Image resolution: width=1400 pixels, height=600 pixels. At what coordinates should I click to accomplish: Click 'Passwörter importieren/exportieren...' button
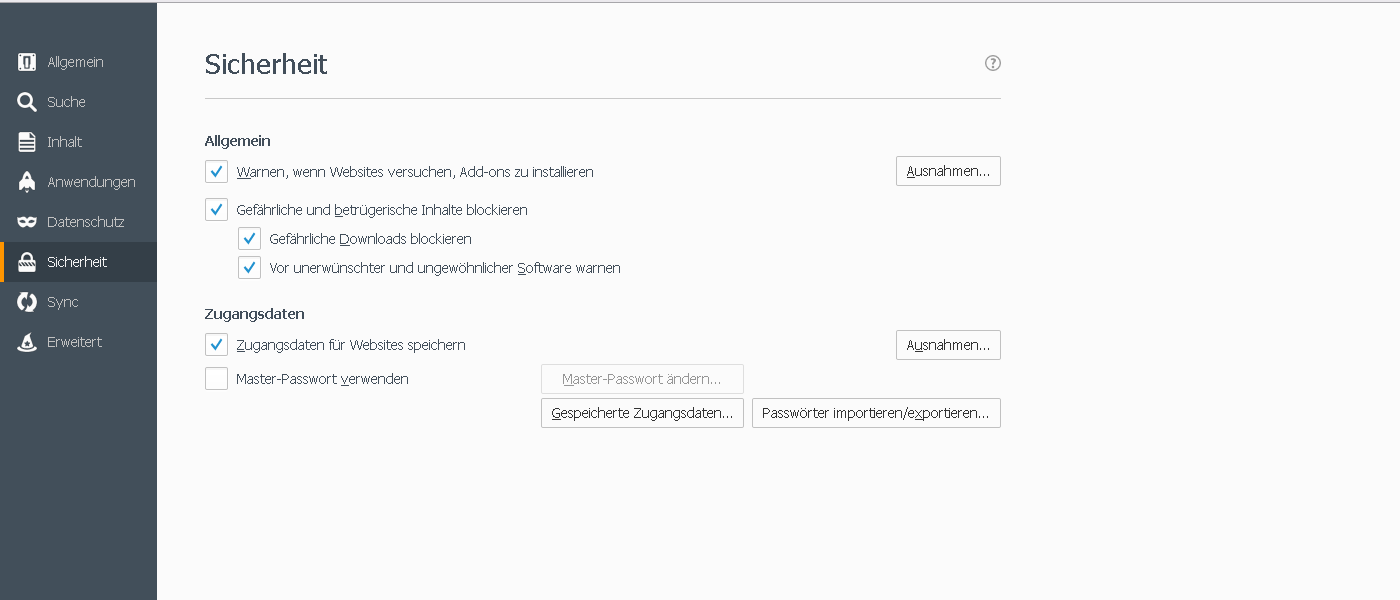tap(876, 413)
